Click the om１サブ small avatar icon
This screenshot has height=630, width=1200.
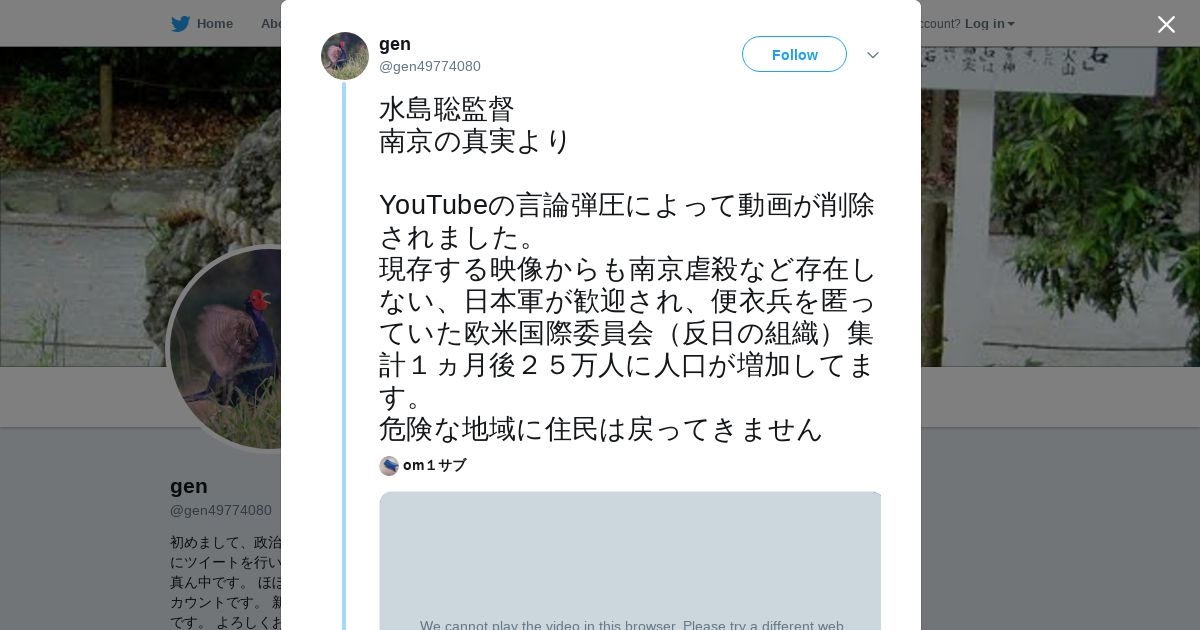(389, 466)
